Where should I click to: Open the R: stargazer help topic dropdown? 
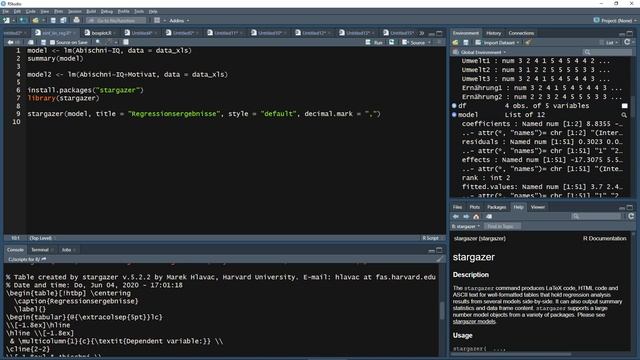[466, 226]
